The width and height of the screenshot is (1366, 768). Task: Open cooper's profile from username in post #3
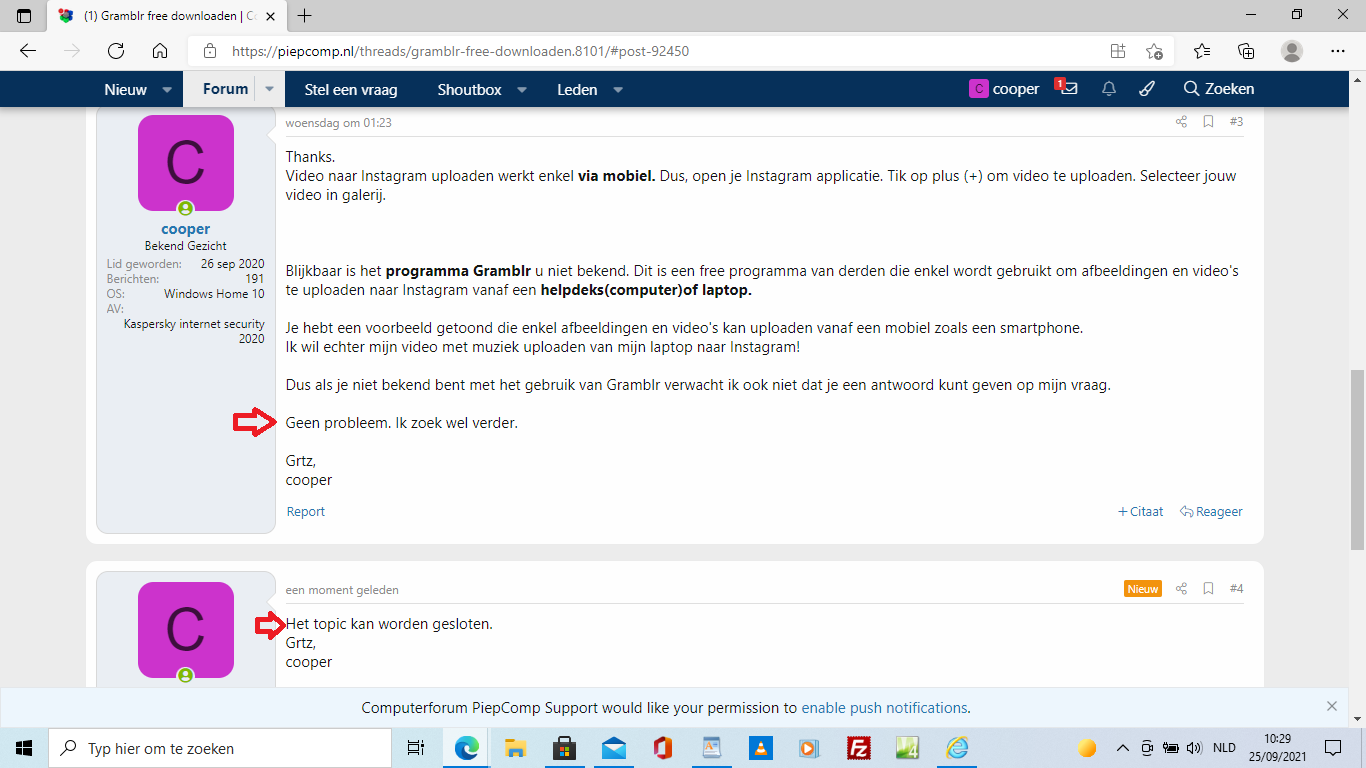186,229
